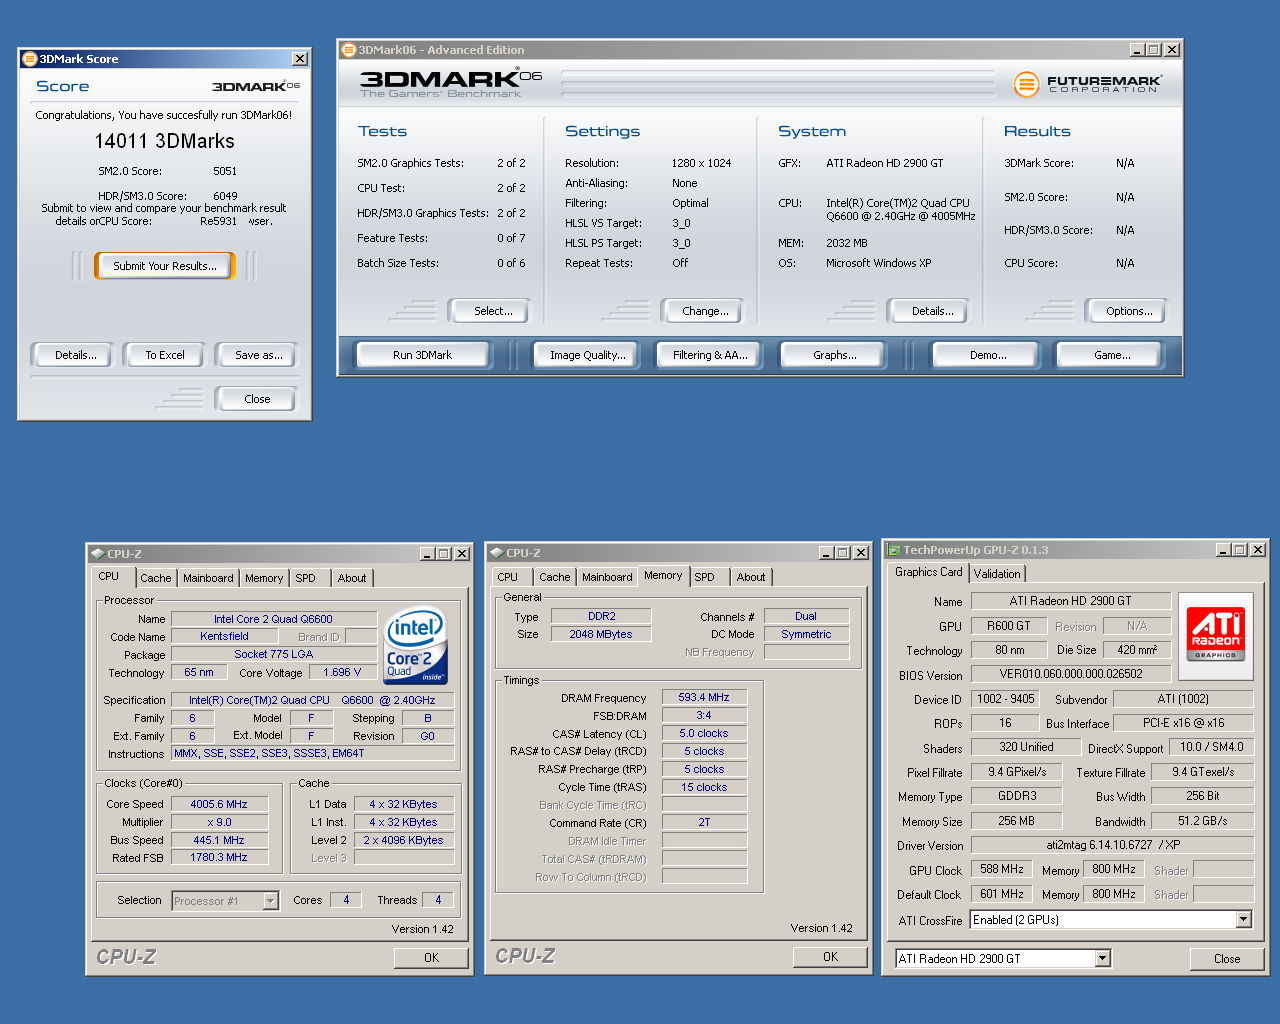Image resolution: width=1280 pixels, height=1024 pixels.
Task: Click the Driver Version field in GPU-Z
Action: click(1112, 845)
